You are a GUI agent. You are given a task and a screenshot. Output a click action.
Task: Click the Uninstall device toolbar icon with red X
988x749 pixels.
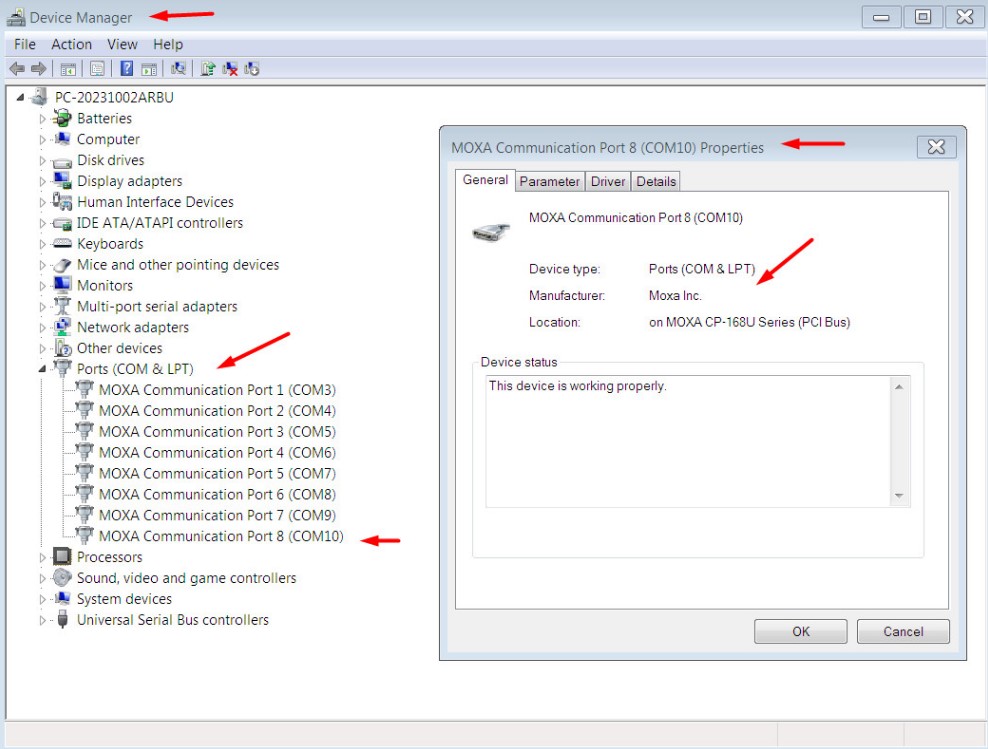pyautogui.click(x=230, y=69)
